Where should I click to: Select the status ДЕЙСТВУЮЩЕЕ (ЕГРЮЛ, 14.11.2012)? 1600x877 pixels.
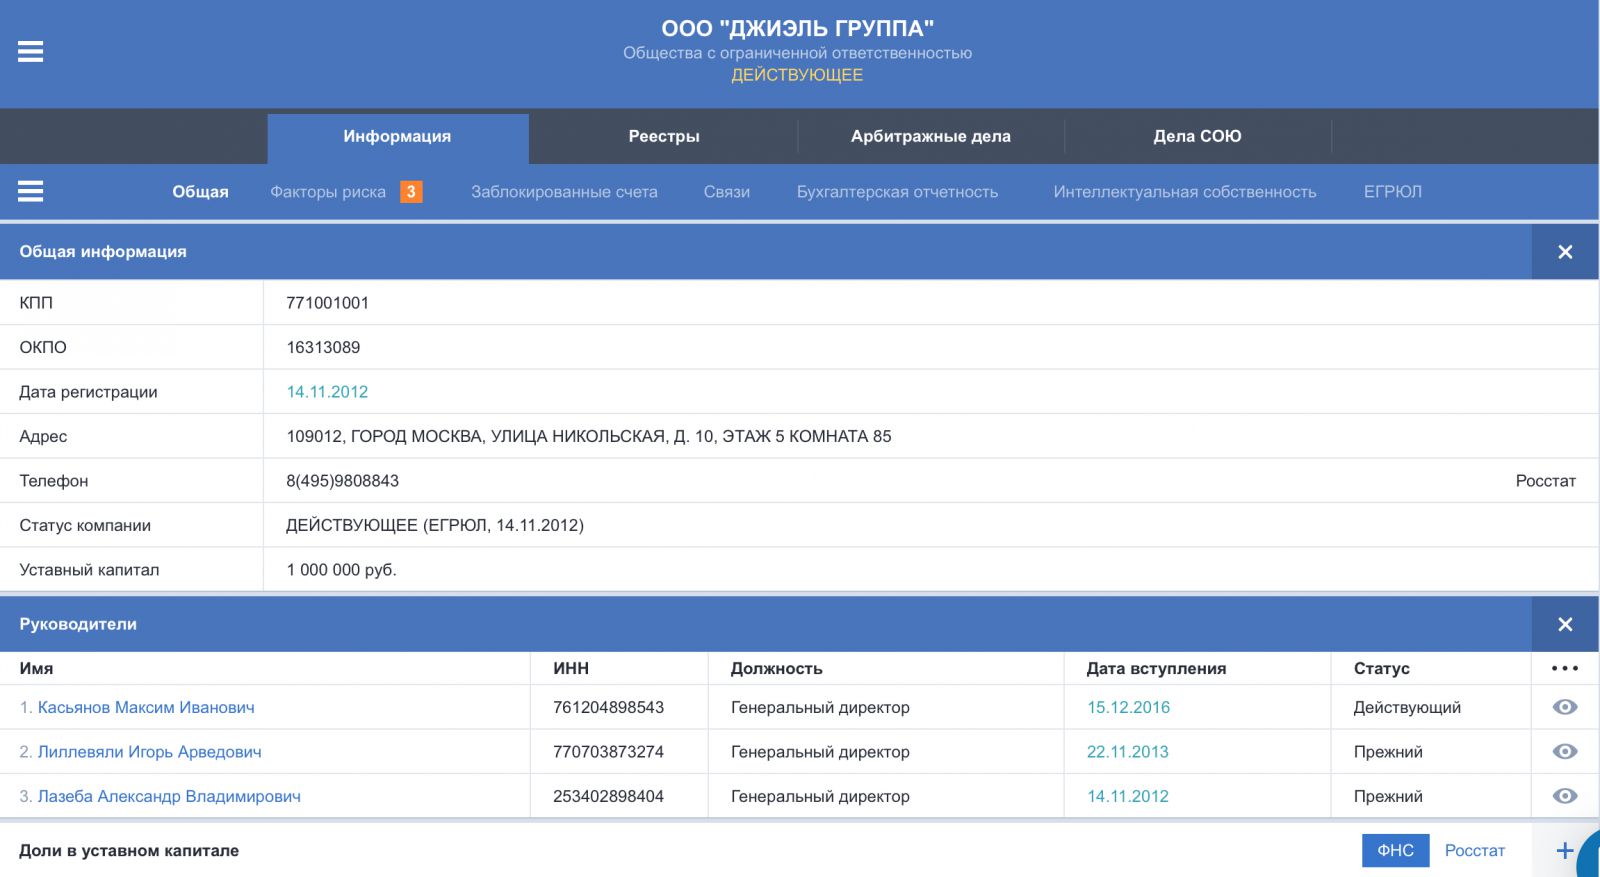(x=435, y=526)
